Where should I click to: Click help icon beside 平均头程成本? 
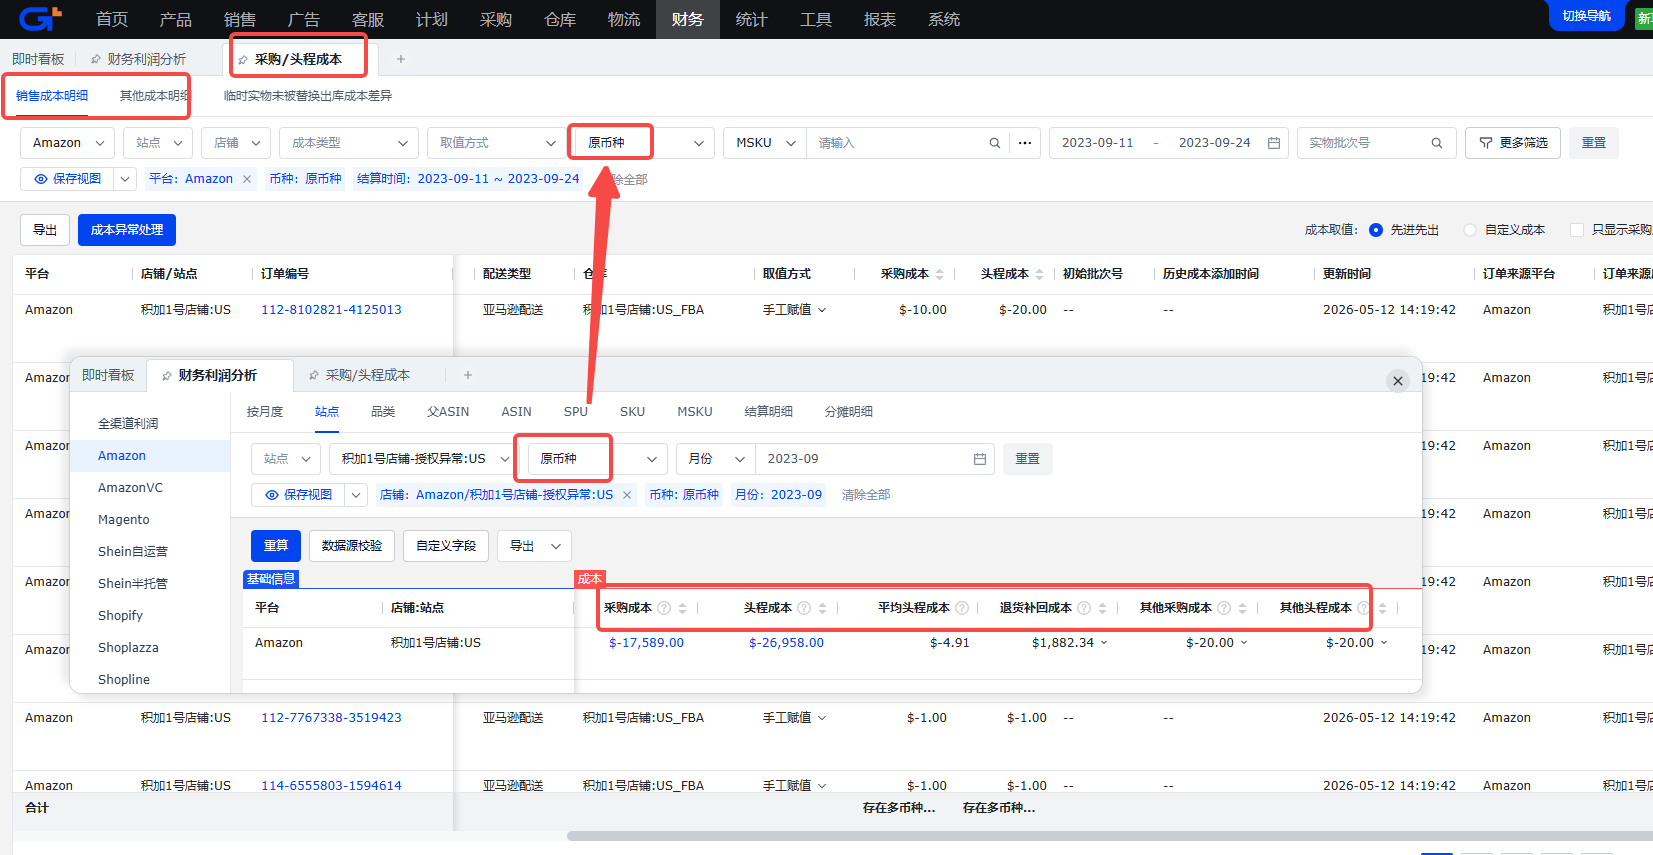pyautogui.click(x=962, y=608)
